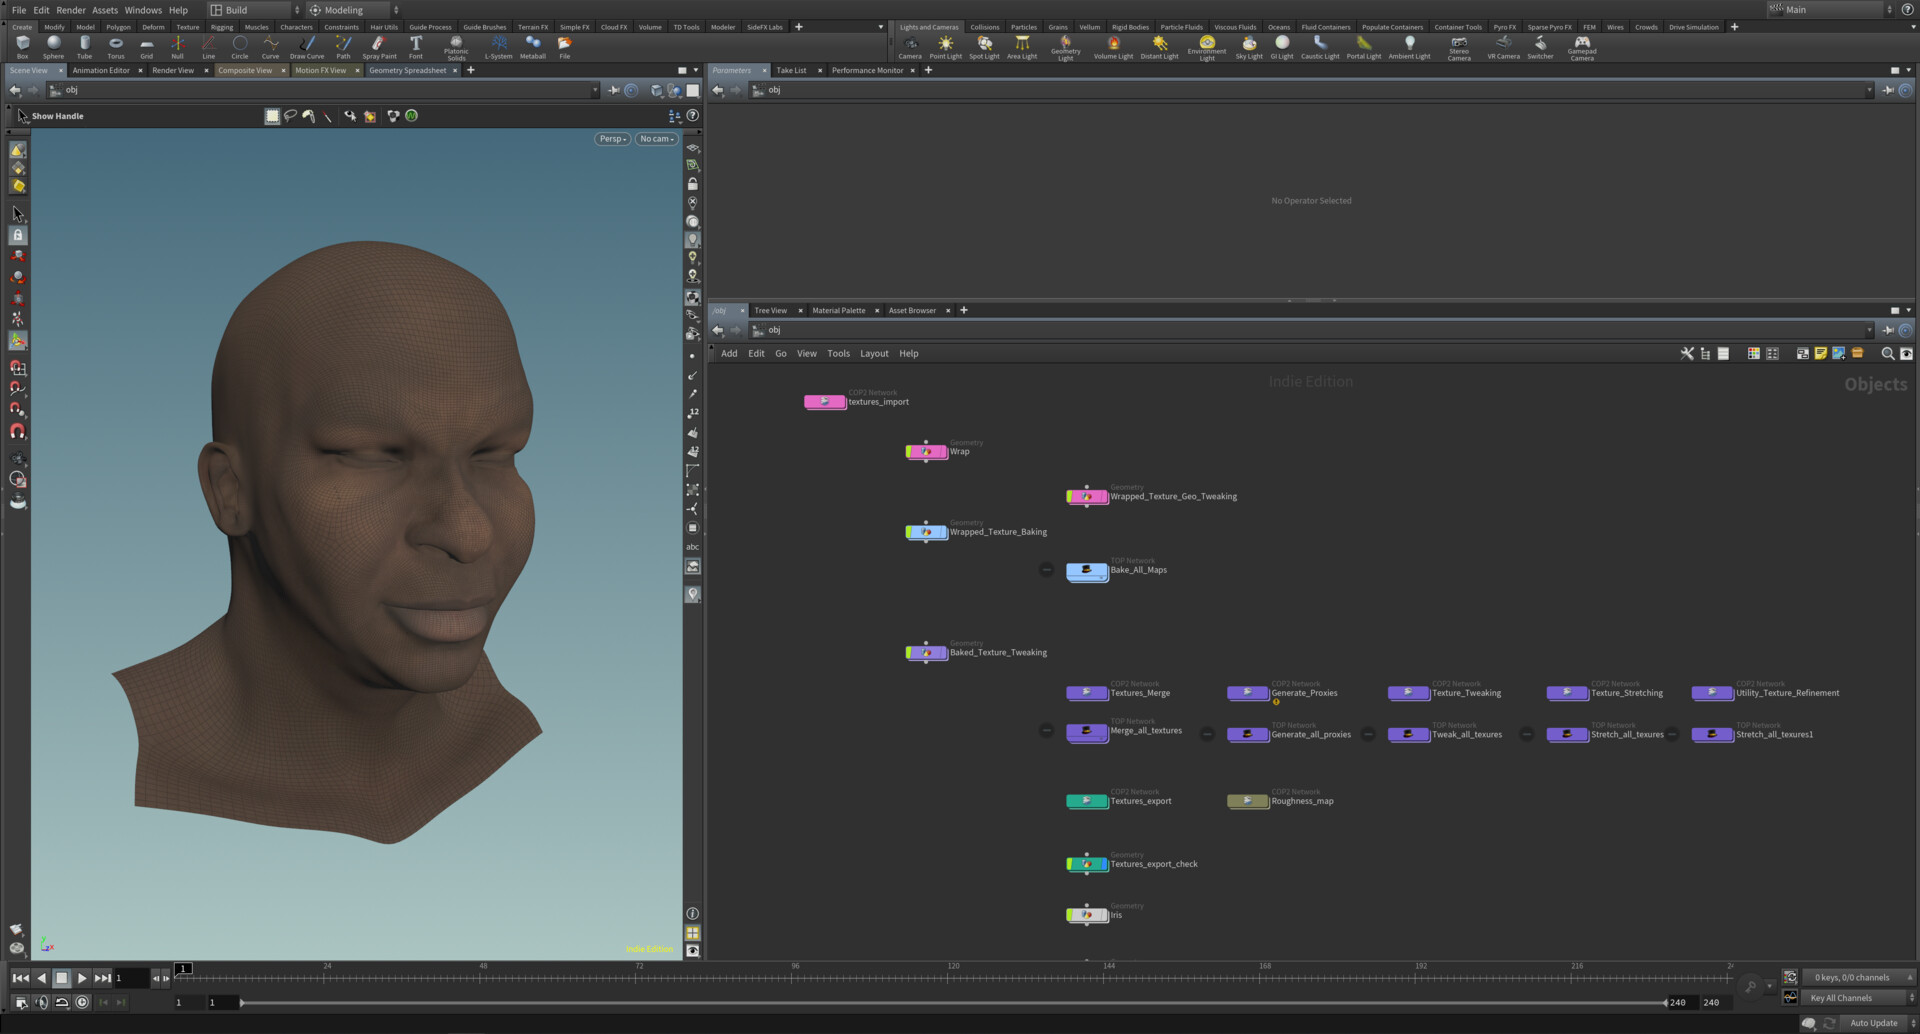Click the VR Camera shelf icon
The height and width of the screenshot is (1034, 1920).
point(1503,44)
